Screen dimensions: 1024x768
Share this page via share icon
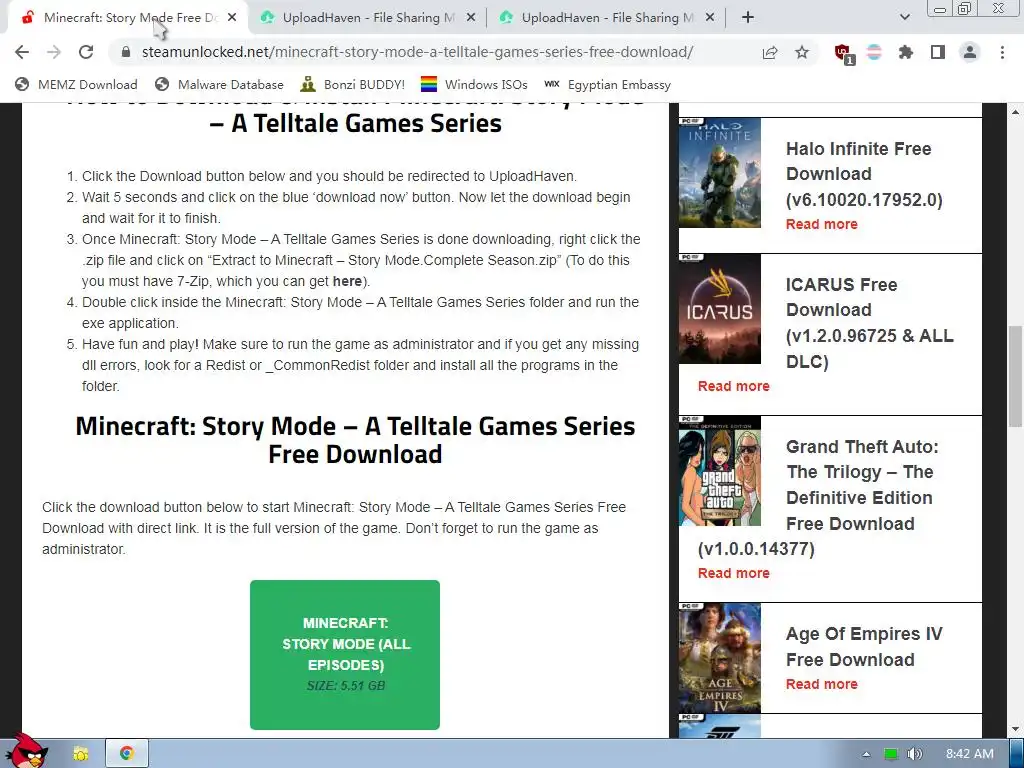pyautogui.click(x=770, y=52)
